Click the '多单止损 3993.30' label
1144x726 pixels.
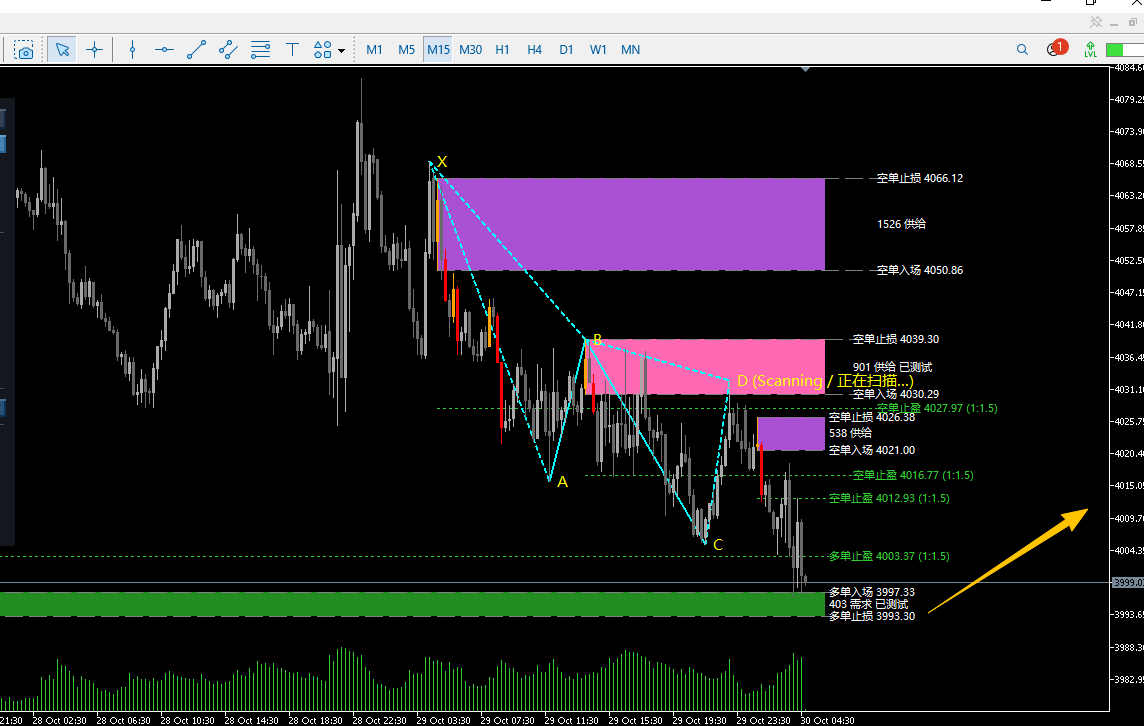(872, 616)
